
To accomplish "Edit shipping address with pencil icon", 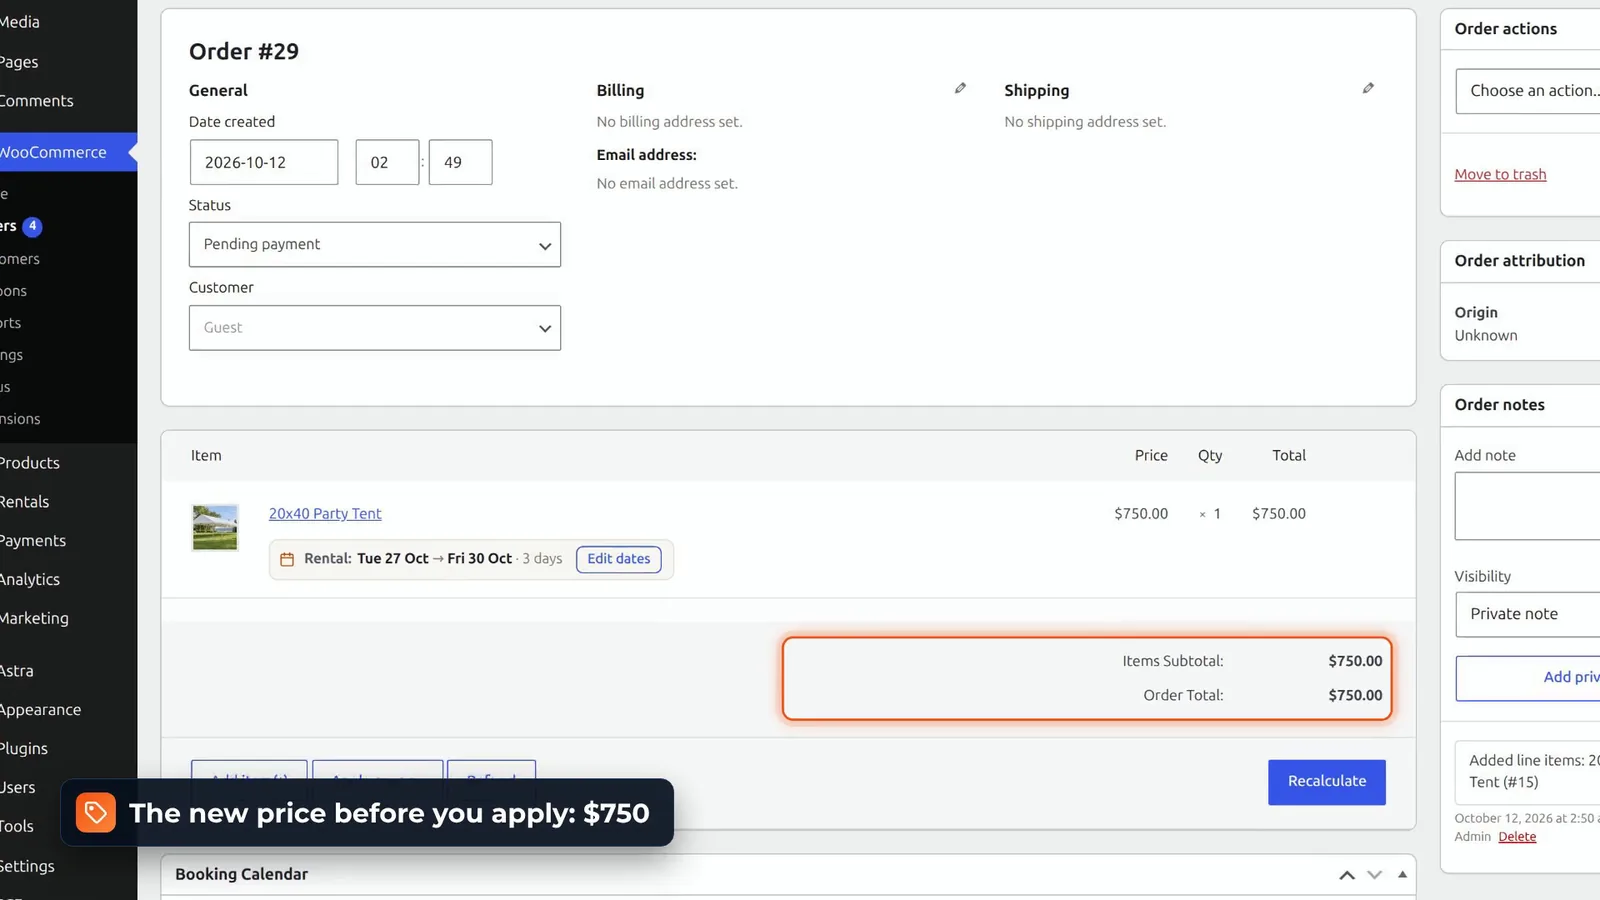I will (x=1368, y=88).
